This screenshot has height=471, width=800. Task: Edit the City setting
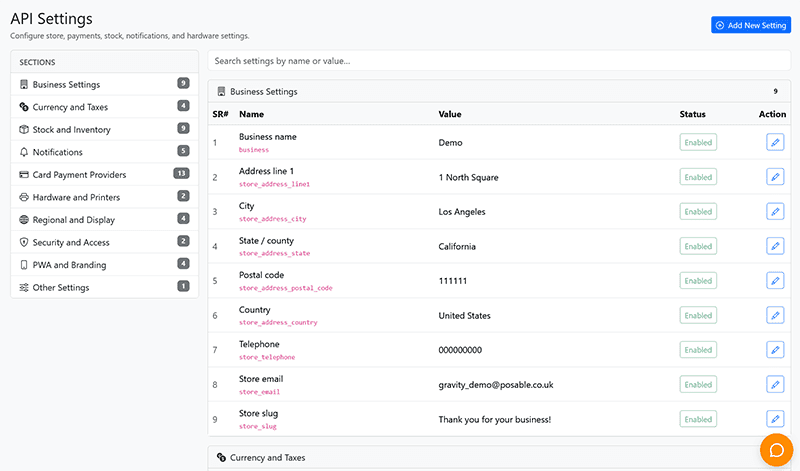775,211
